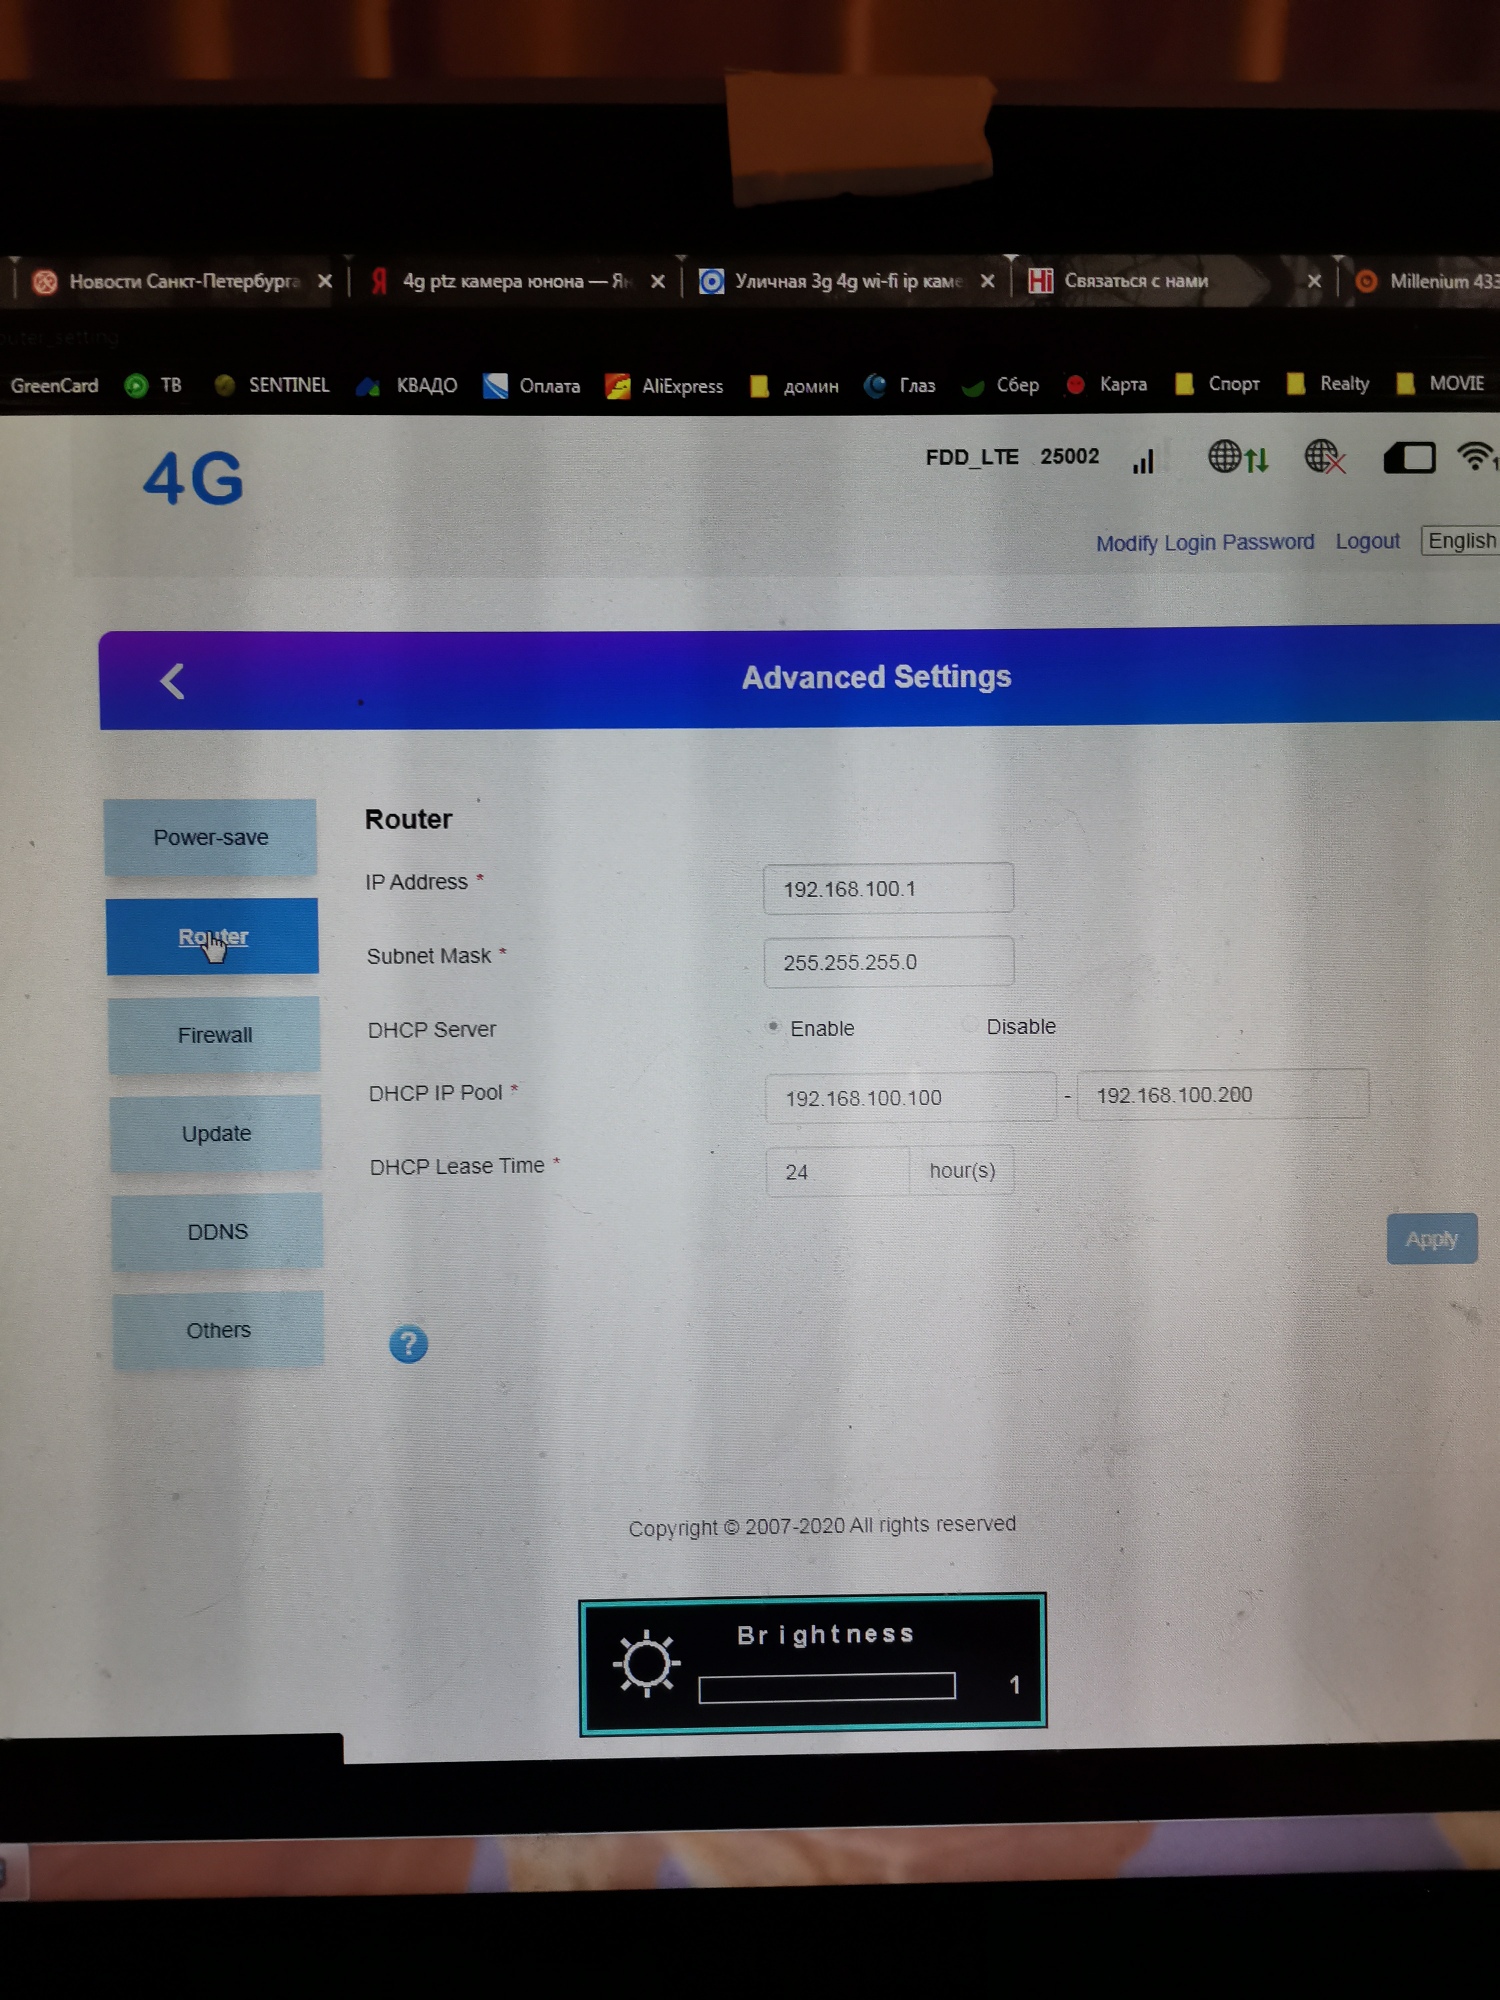Open the DDNS settings tab
The image size is (1500, 2000).
tap(217, 1232)
